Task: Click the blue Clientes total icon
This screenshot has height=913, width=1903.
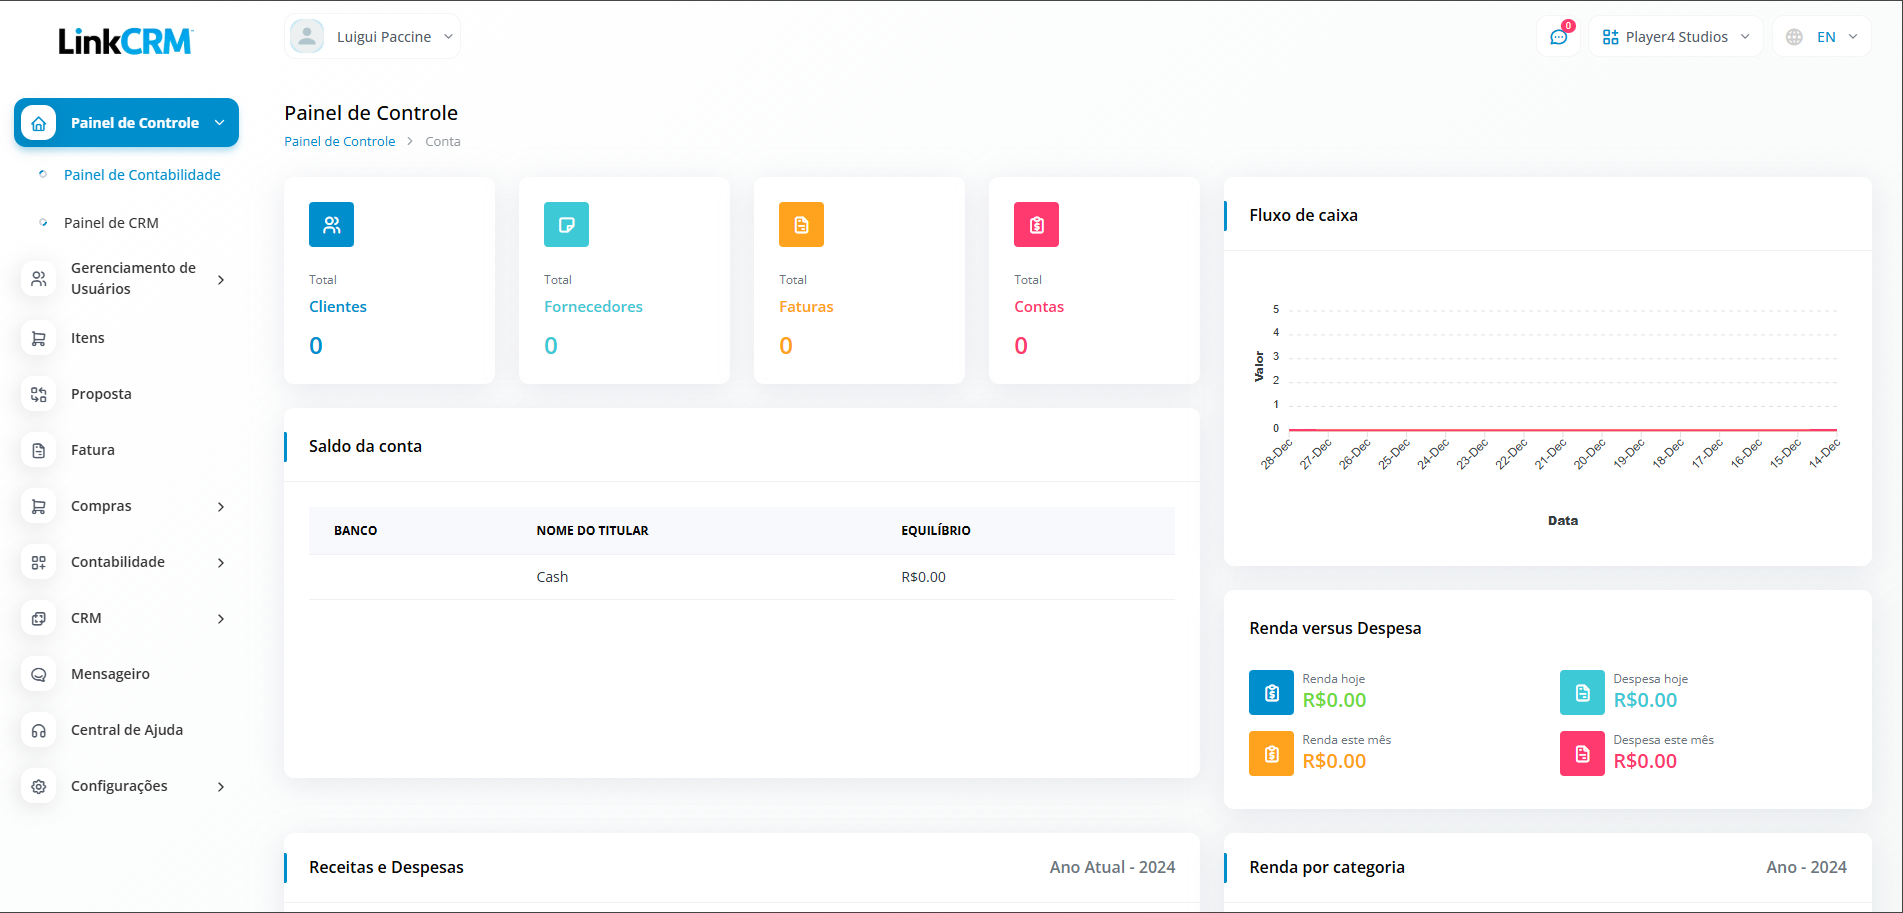Action: (x=331, y=225)
